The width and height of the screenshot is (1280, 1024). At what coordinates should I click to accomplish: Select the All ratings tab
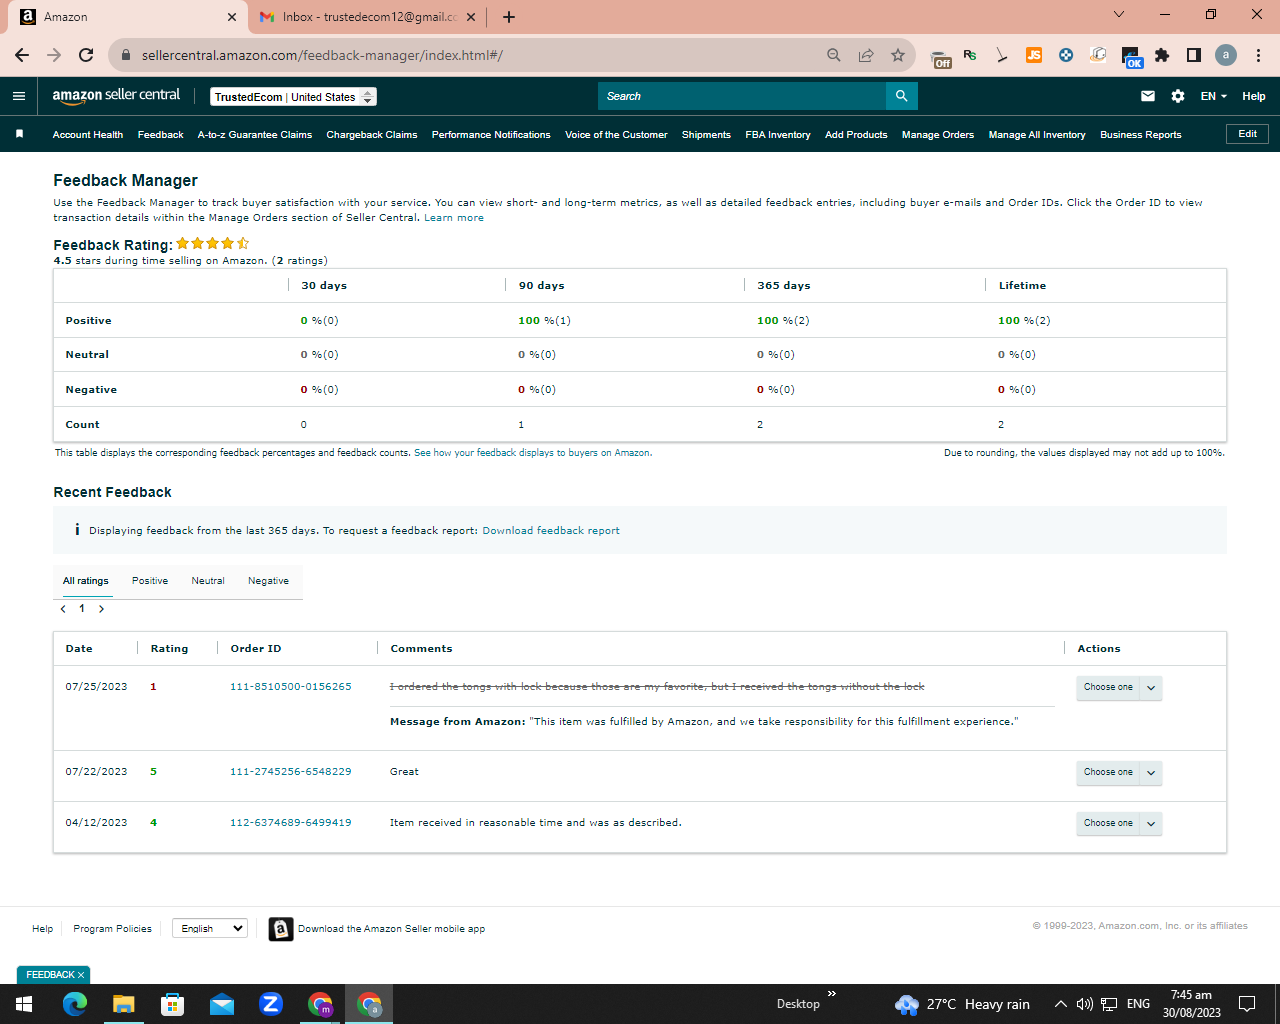click(x=86, y=581)
